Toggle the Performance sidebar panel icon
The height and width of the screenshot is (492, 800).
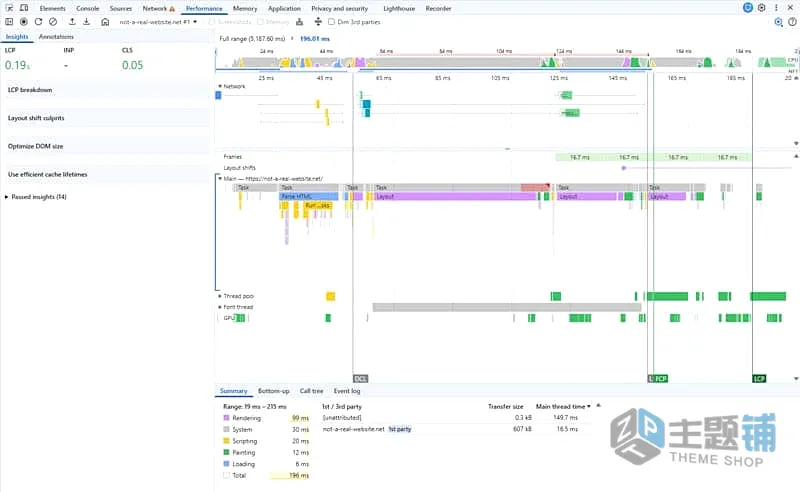[x=9, y=22]
